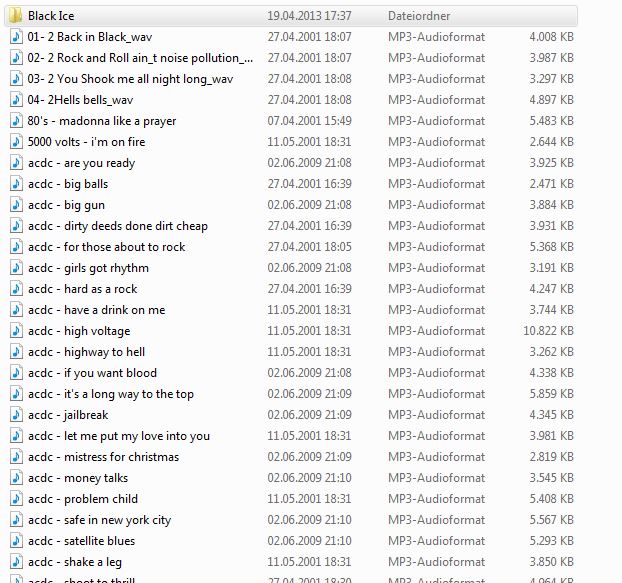622x583 pixels.
Task: Click the music icon for You Shook me all night long
Action: click(16, 79)
